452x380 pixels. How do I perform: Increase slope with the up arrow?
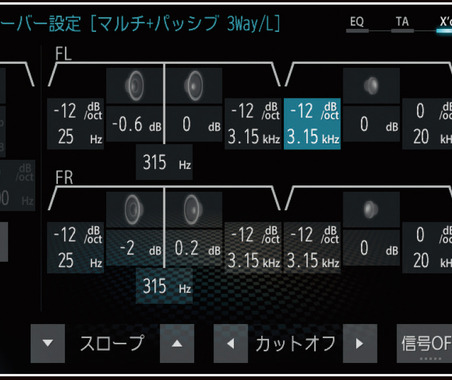177,343
